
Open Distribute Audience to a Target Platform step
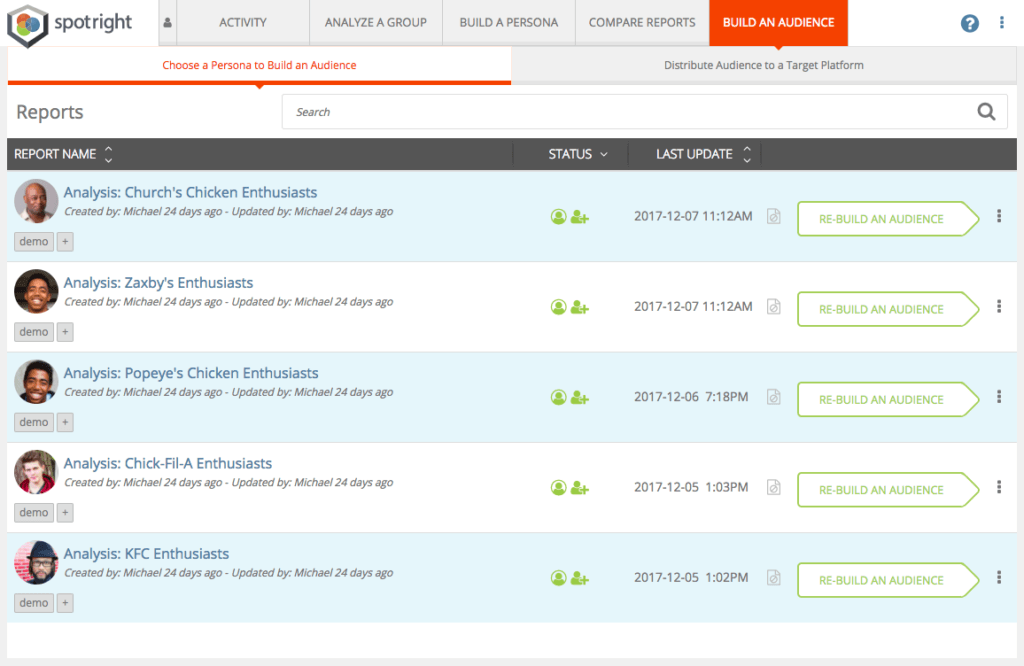tap(763, 65)
